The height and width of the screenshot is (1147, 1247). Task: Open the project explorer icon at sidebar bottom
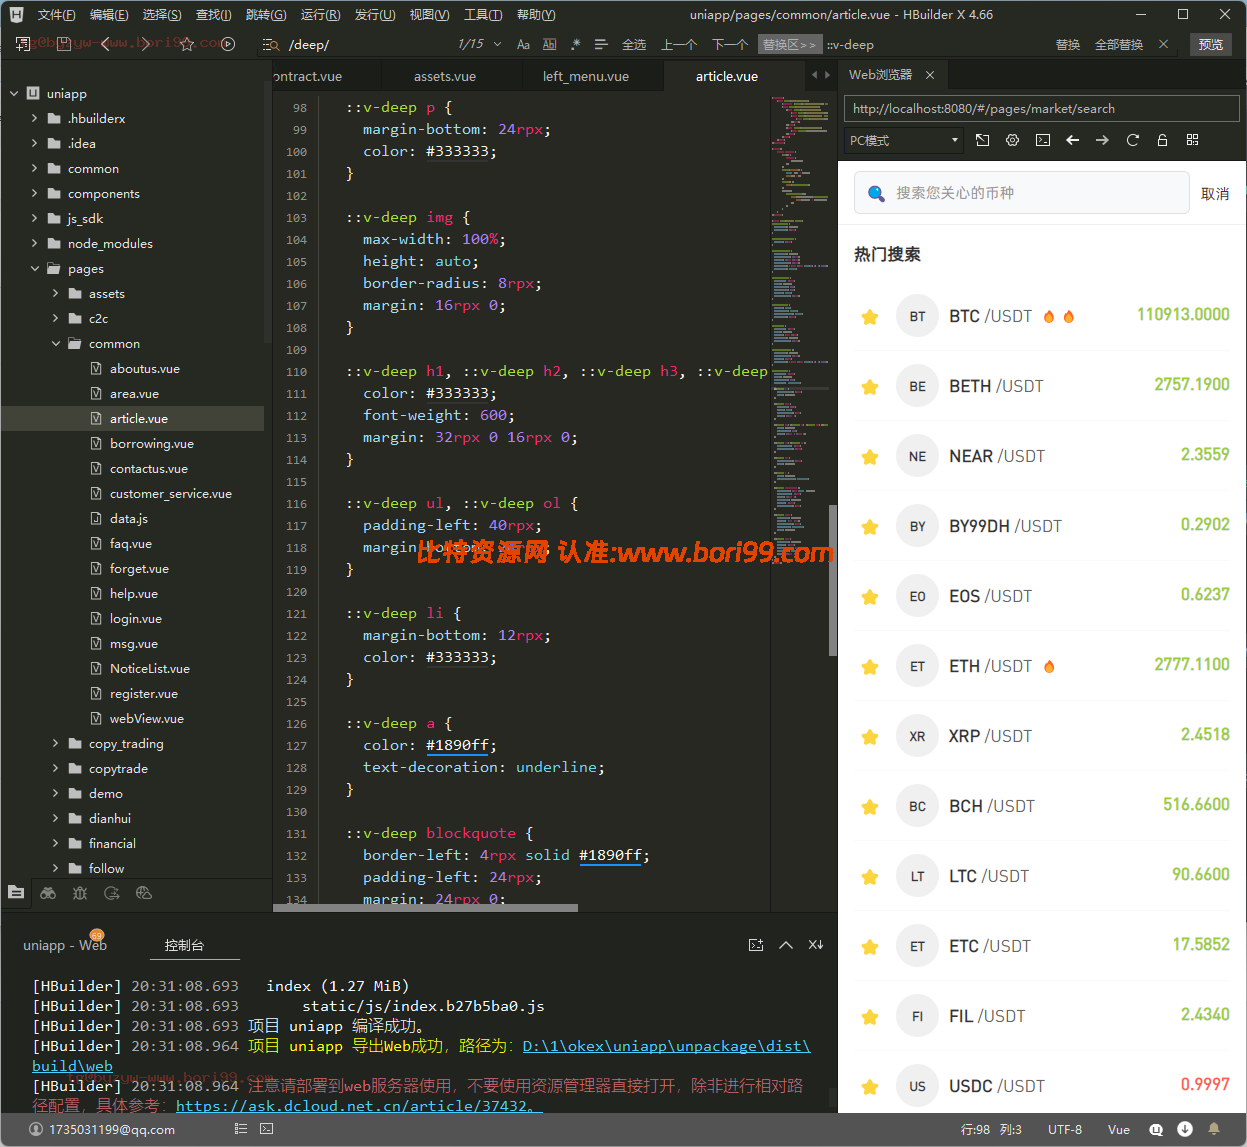16,892
